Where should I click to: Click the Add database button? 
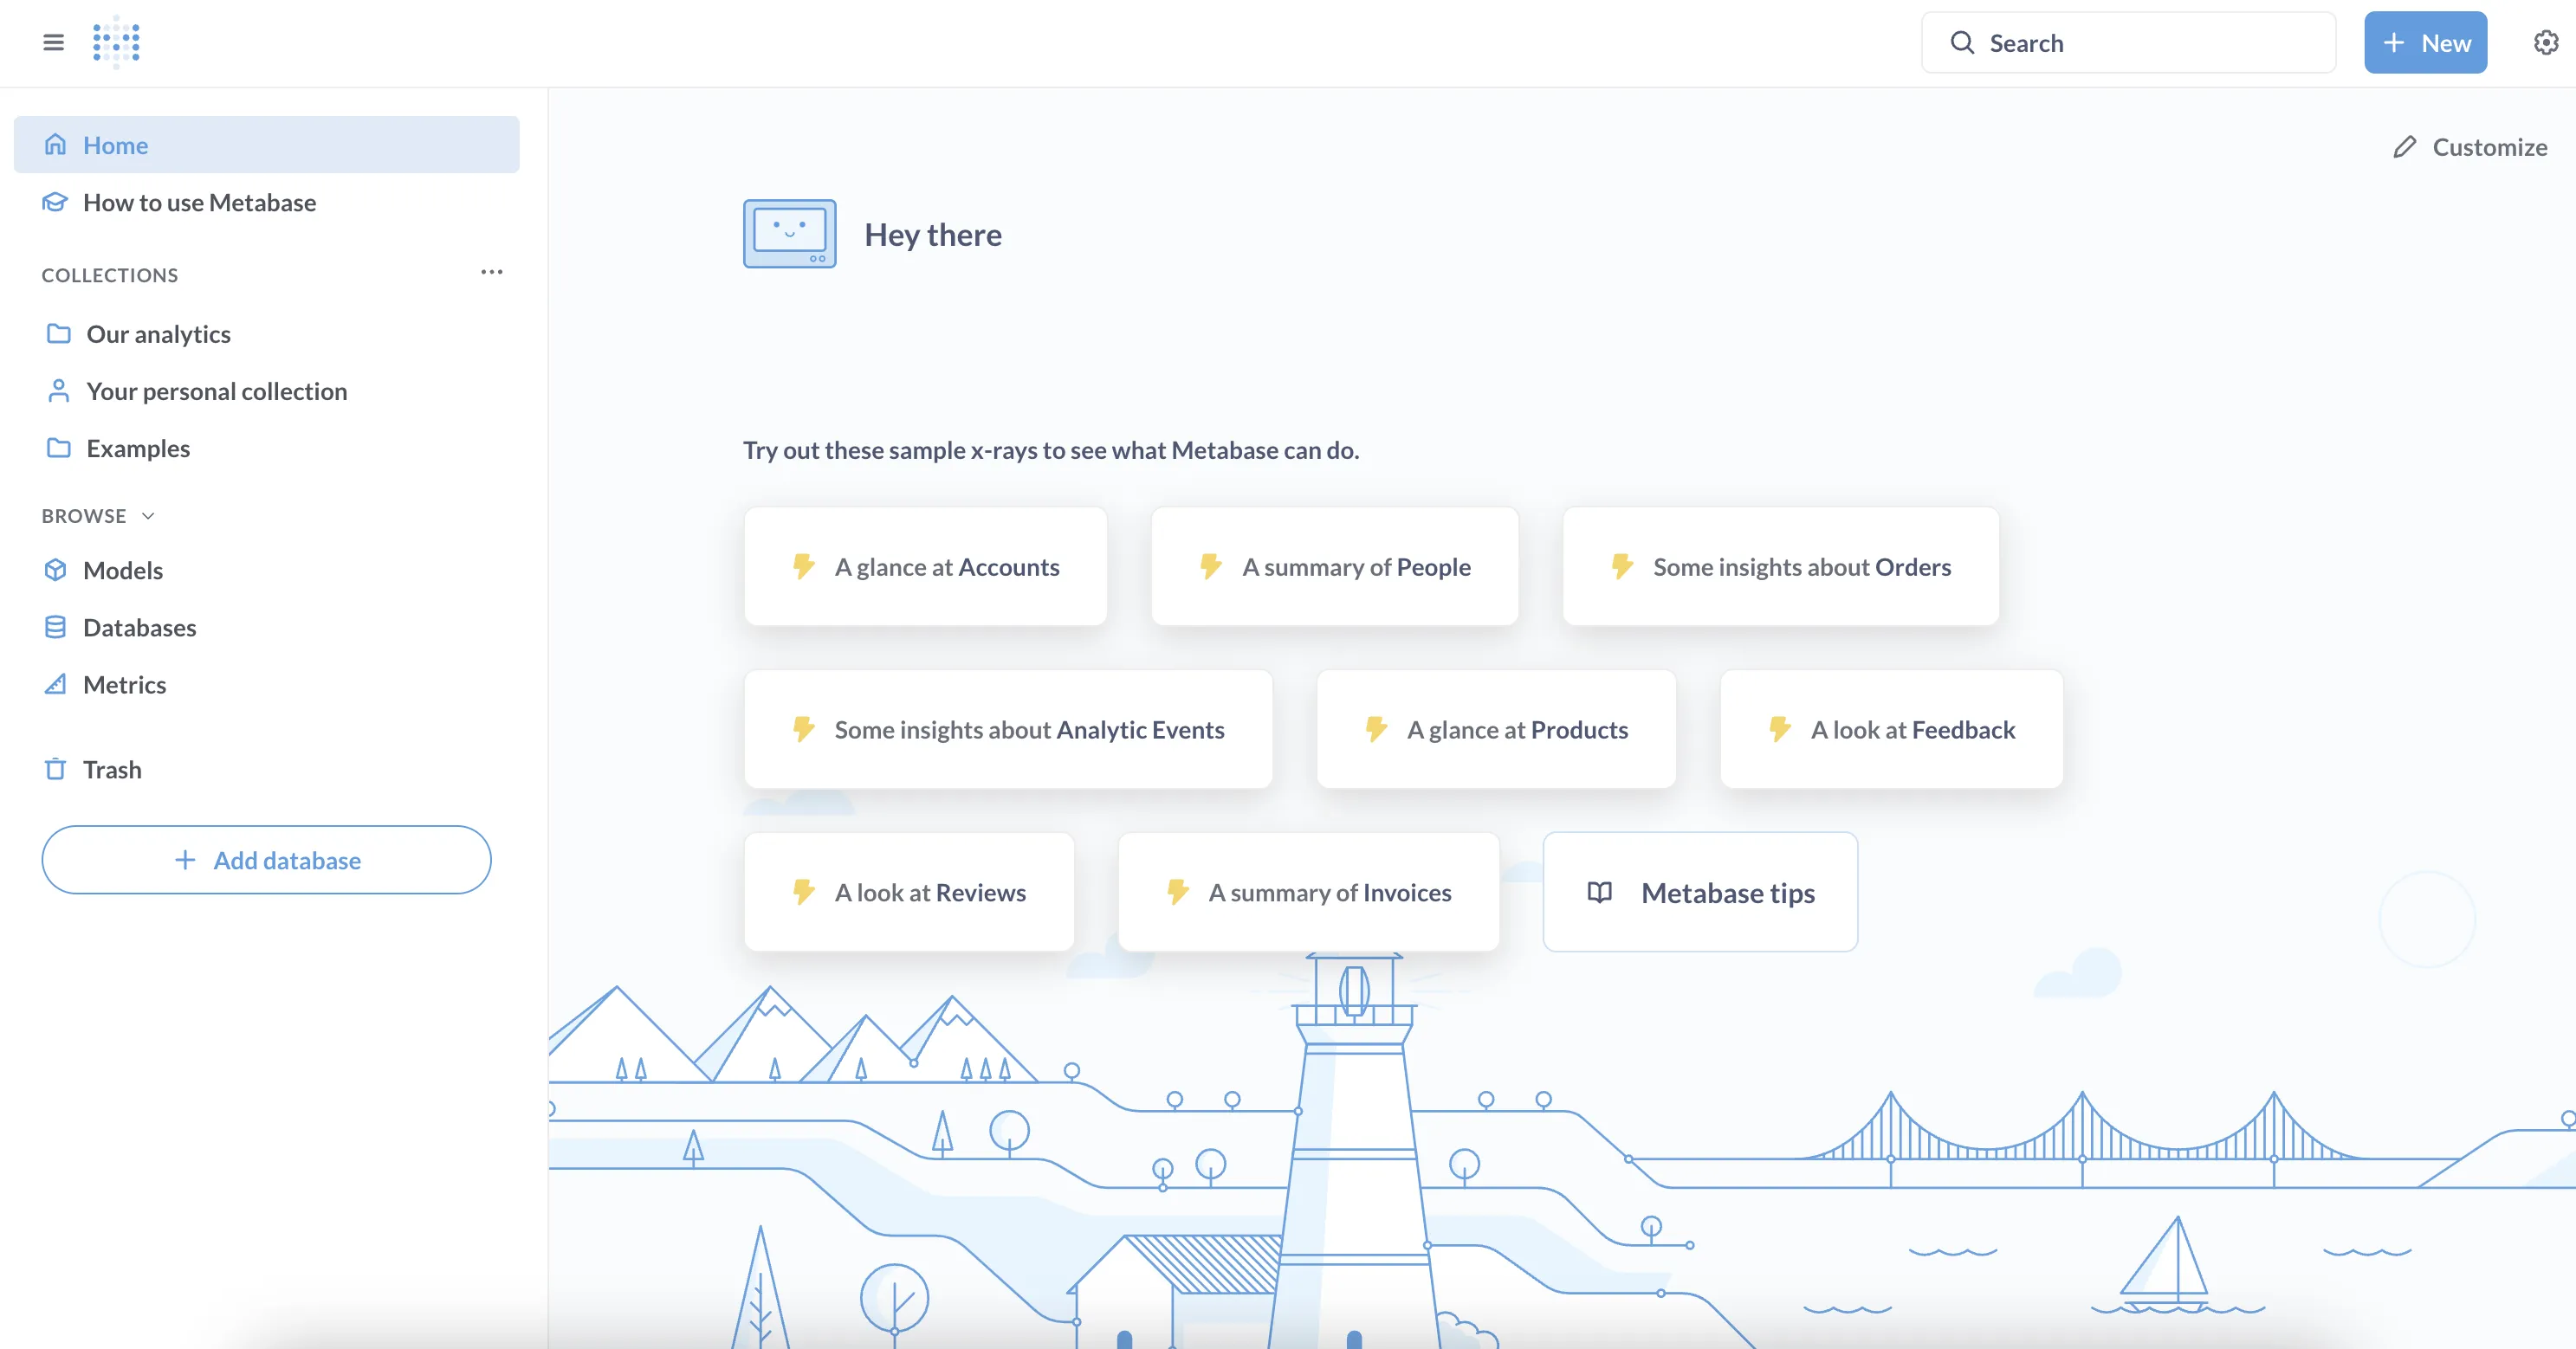[266, 860]
